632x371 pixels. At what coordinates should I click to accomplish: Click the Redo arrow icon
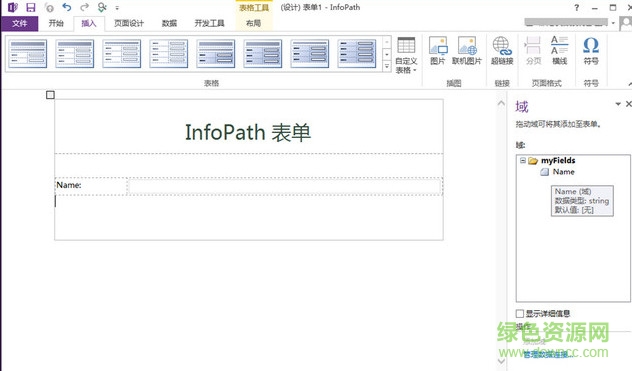pos(84,7)
